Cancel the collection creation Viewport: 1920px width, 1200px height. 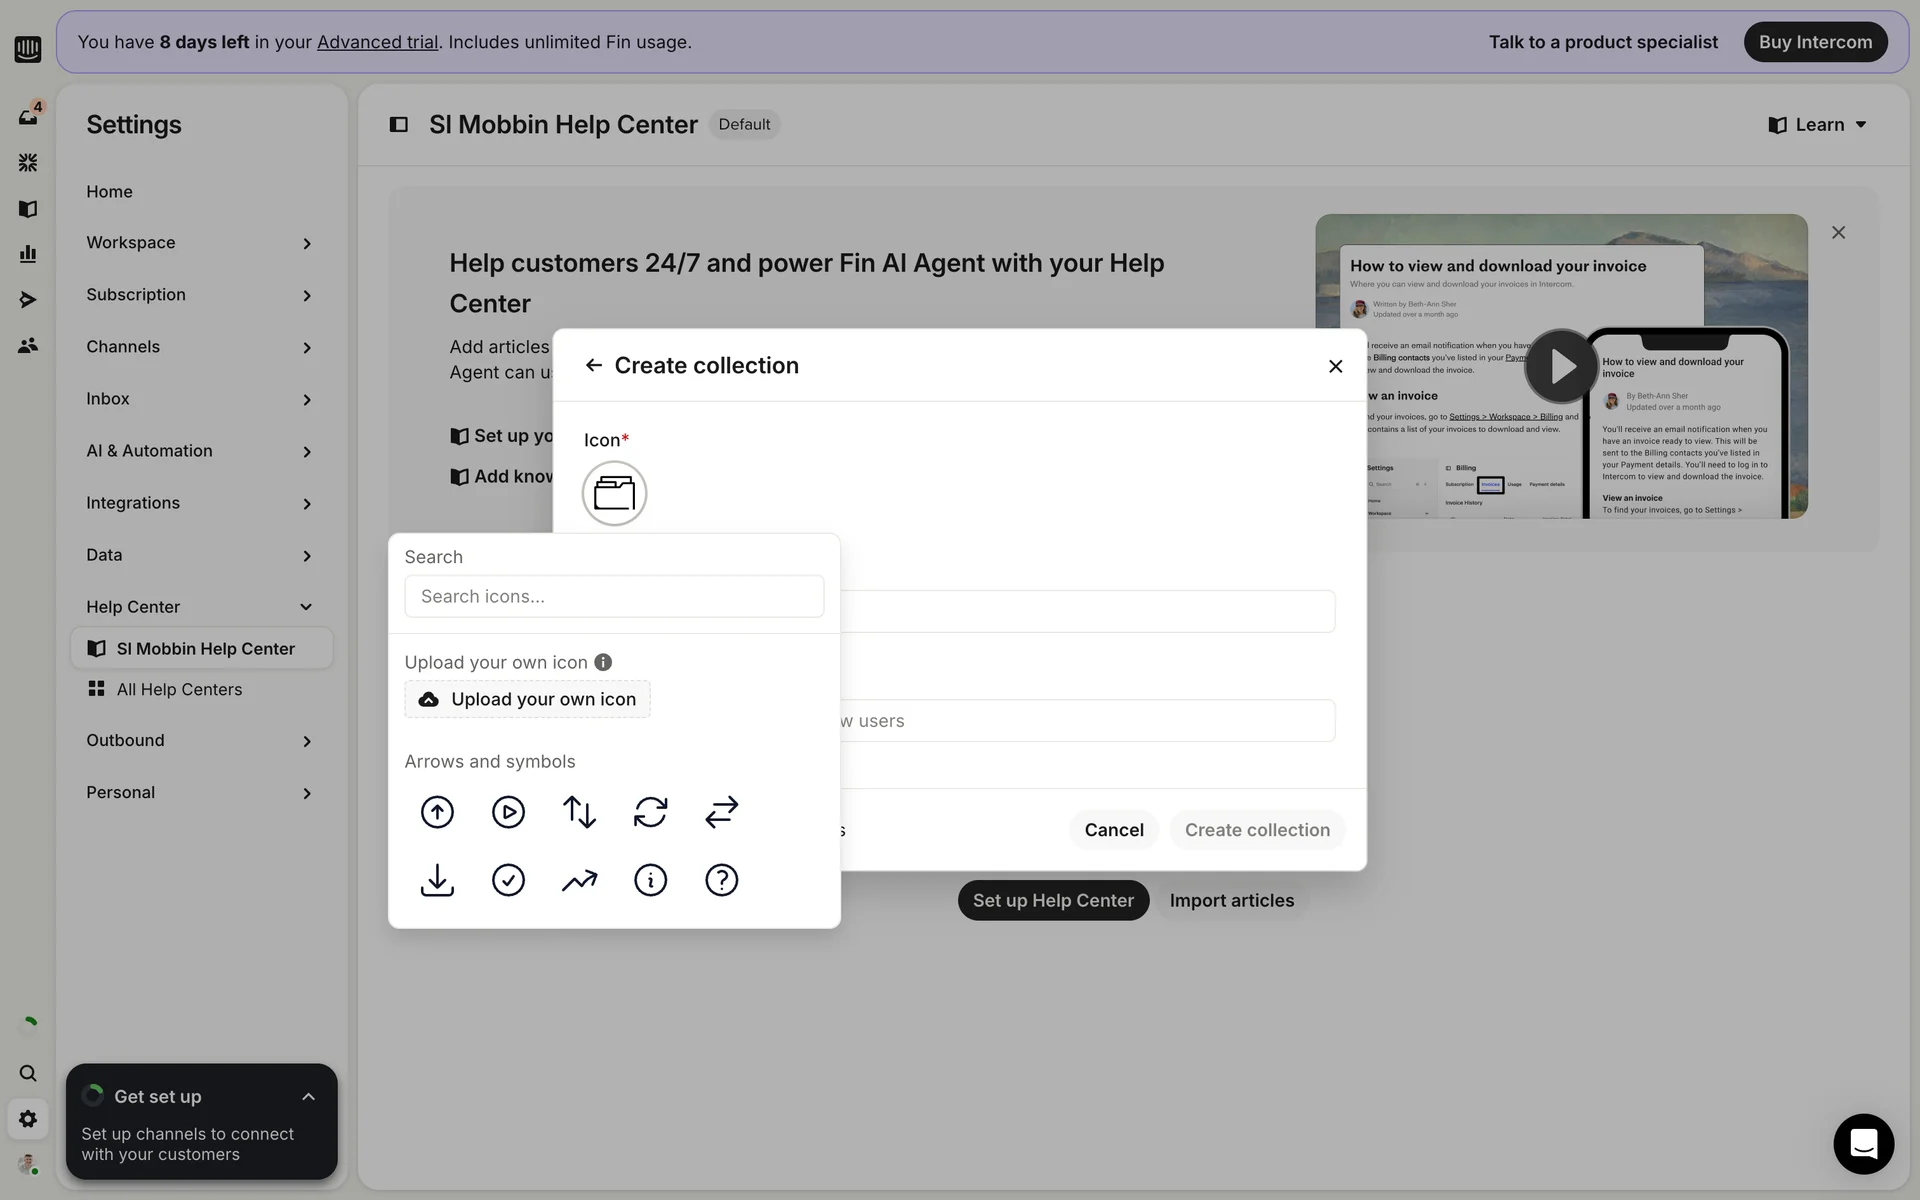click(x=1113, y=830)
